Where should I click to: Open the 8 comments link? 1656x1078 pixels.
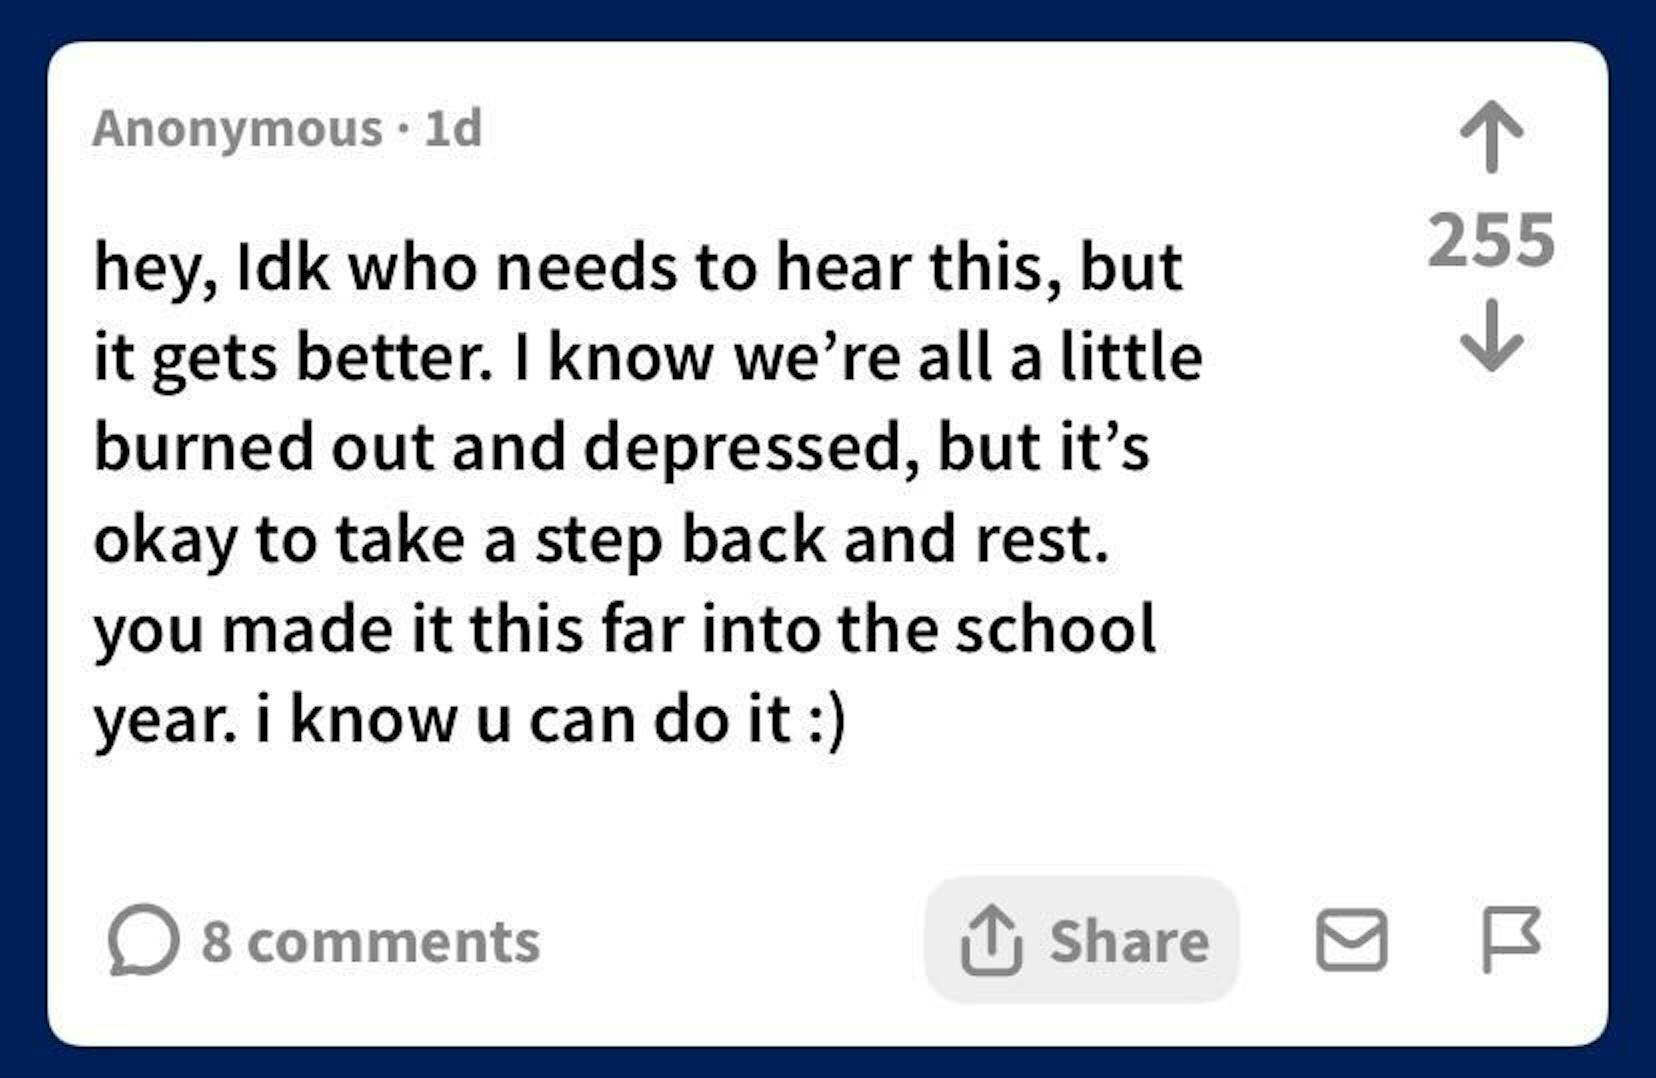pos(370,942)
